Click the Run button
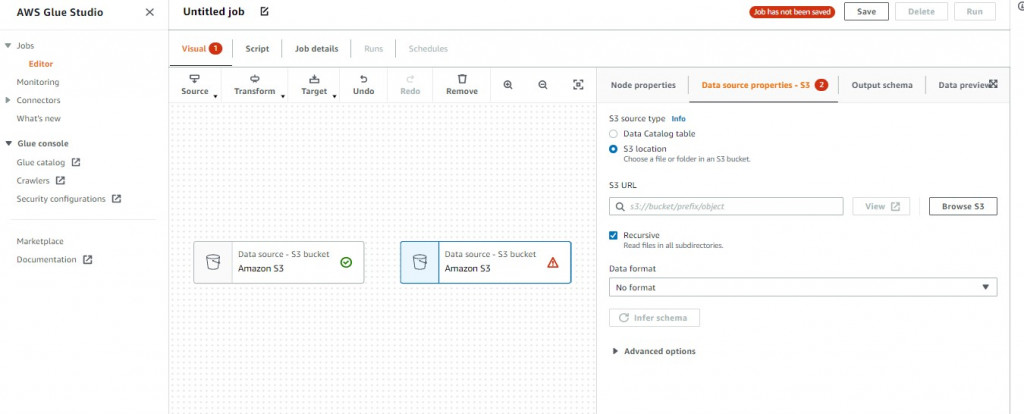The height and width of the screenshot is (414, 1024). tap(974, 12)
